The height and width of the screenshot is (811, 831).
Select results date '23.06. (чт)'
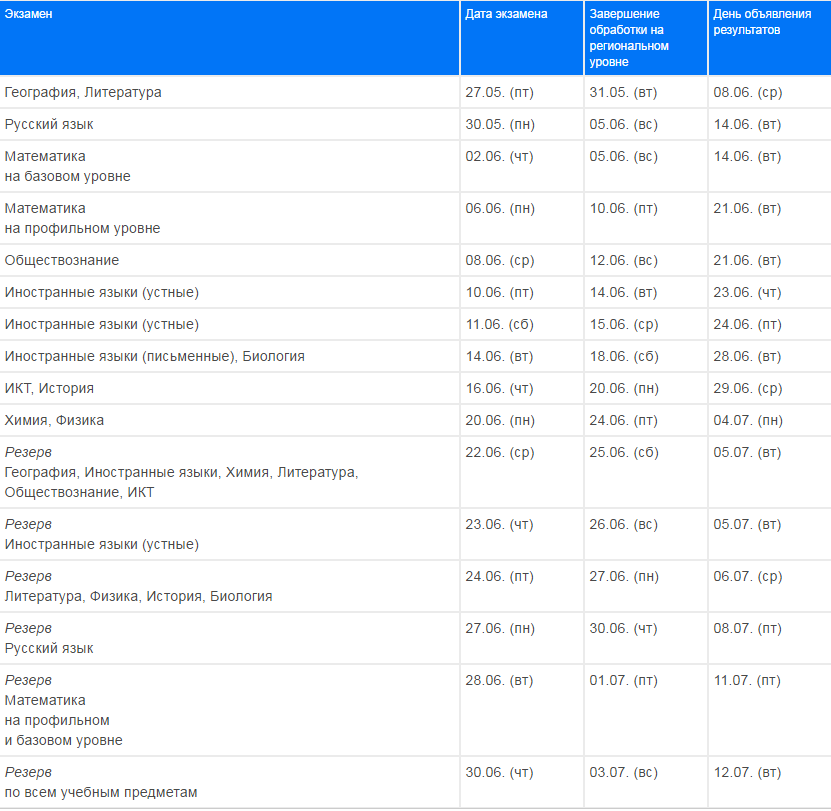point(770,292)
